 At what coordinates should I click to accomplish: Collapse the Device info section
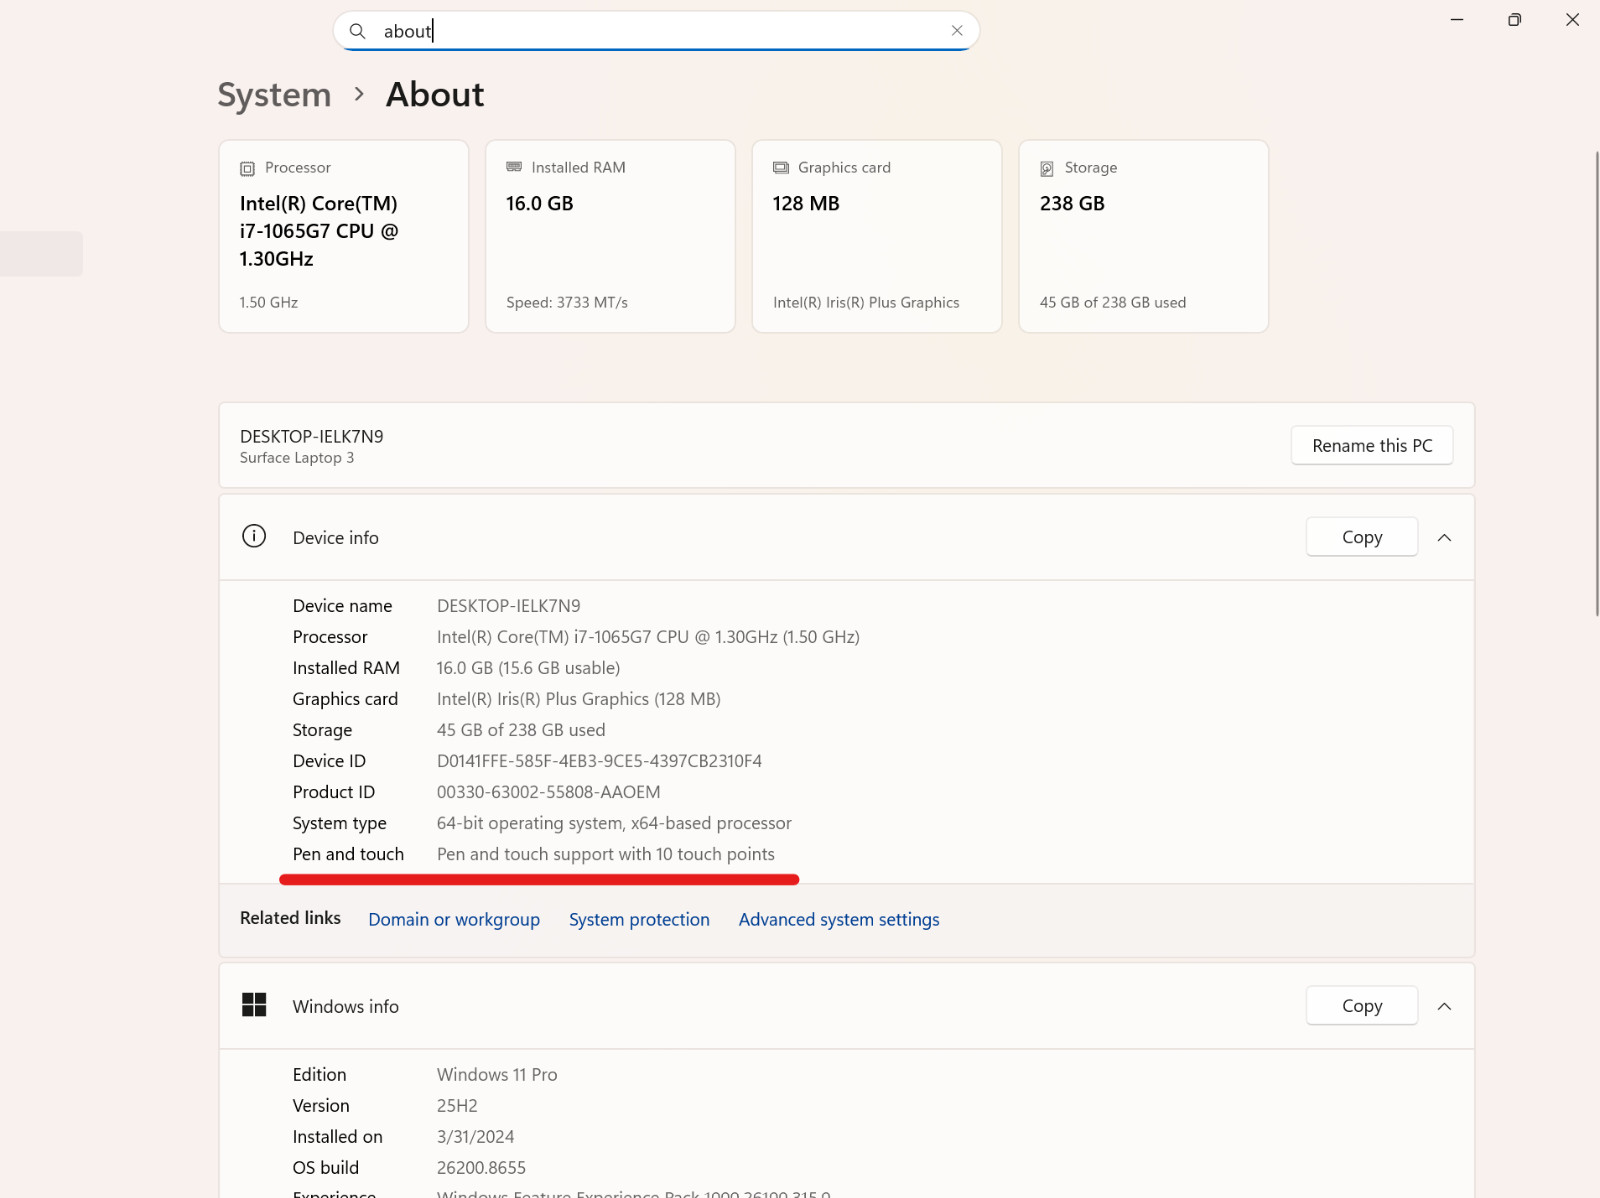1444,538
